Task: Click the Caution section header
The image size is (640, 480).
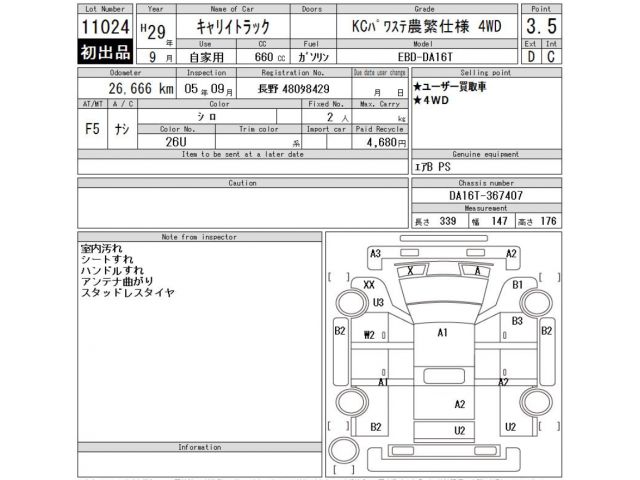Action: [243, 183]
